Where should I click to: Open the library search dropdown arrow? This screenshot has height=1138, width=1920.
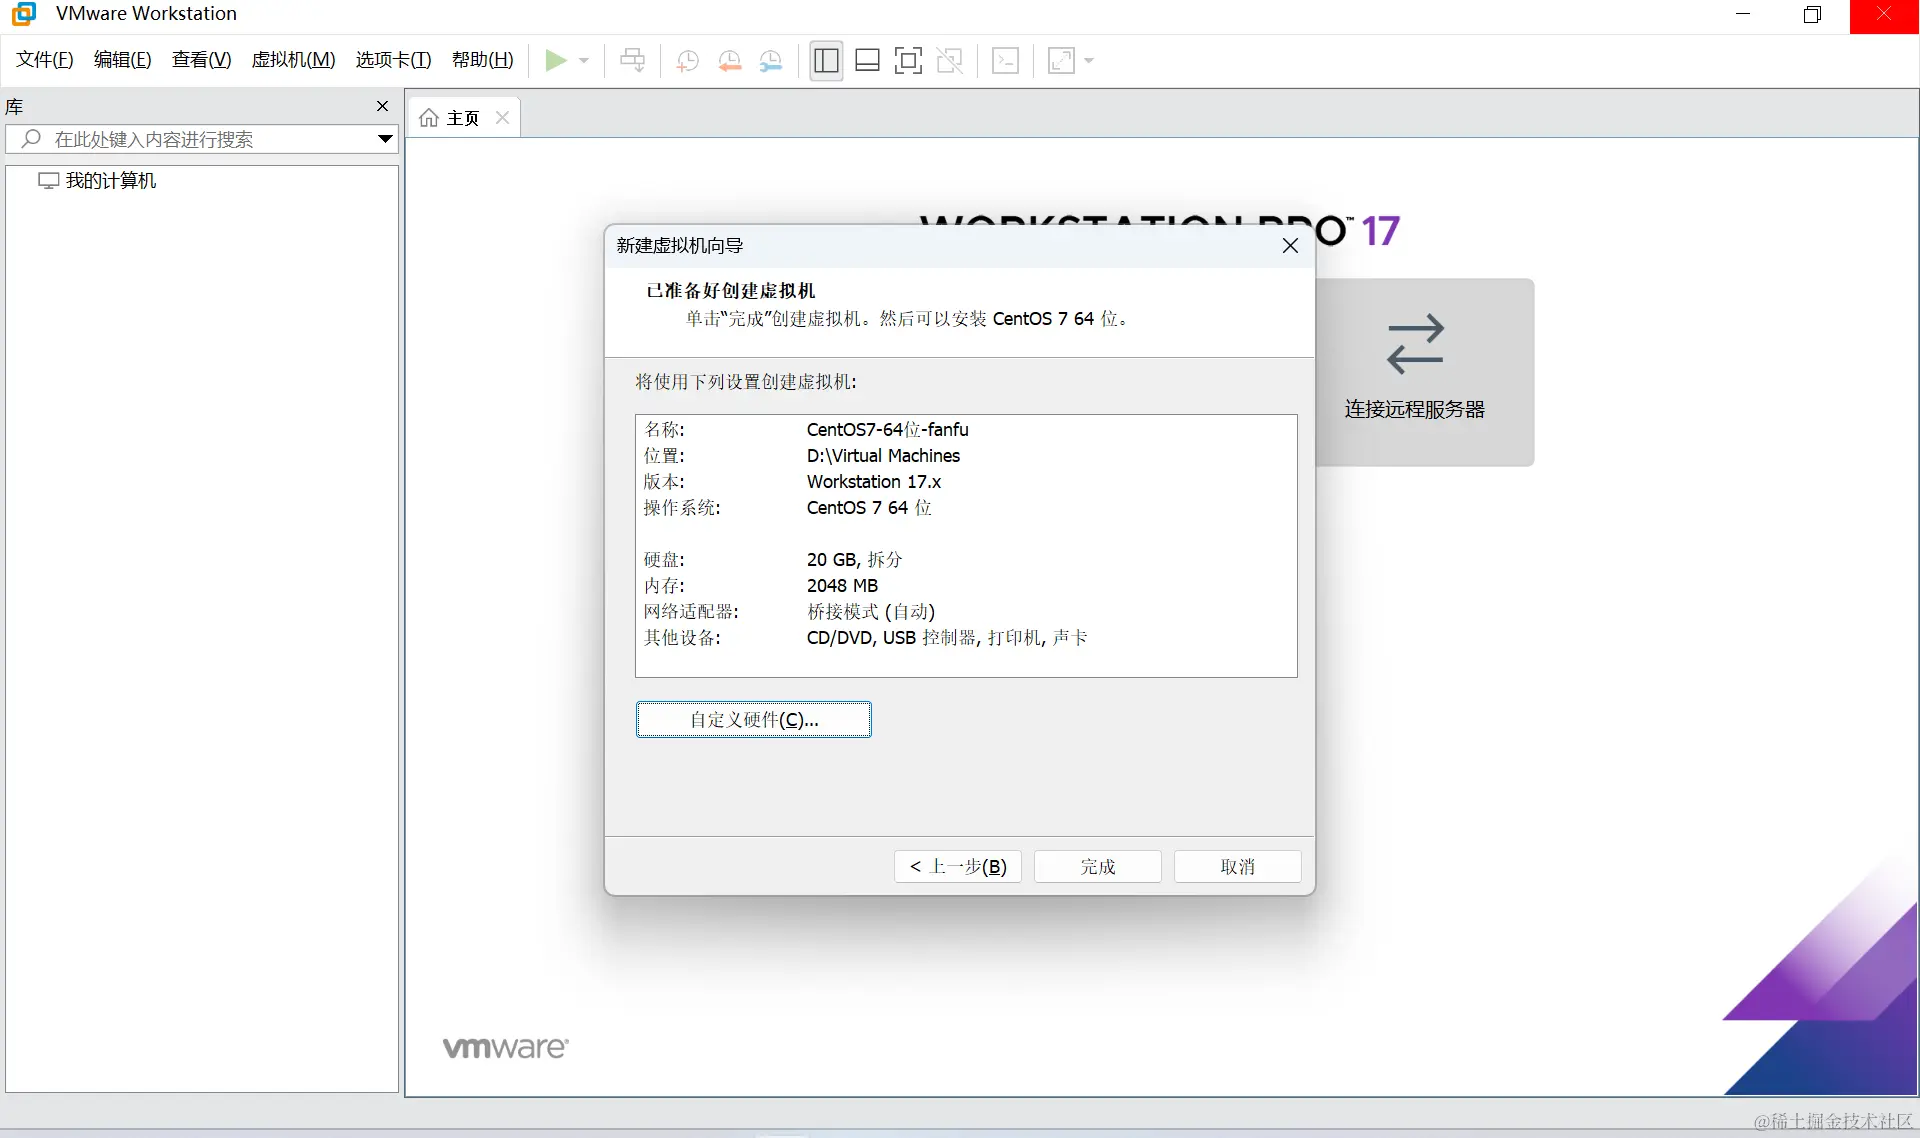(x=384, y=139)
